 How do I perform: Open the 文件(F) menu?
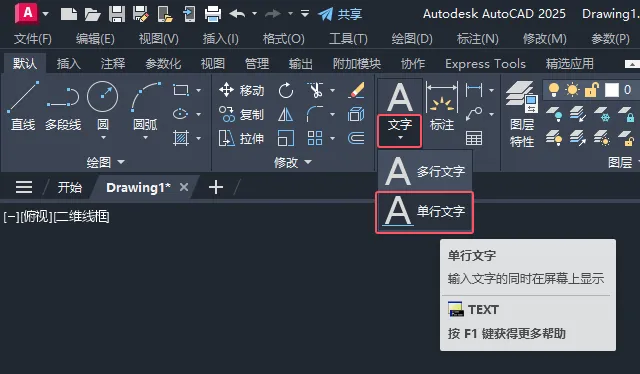(x=33, y=39)
